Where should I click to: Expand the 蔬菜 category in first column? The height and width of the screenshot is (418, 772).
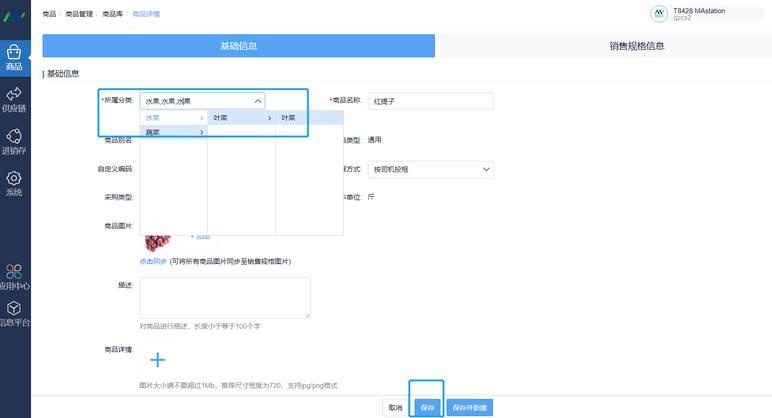174,132
